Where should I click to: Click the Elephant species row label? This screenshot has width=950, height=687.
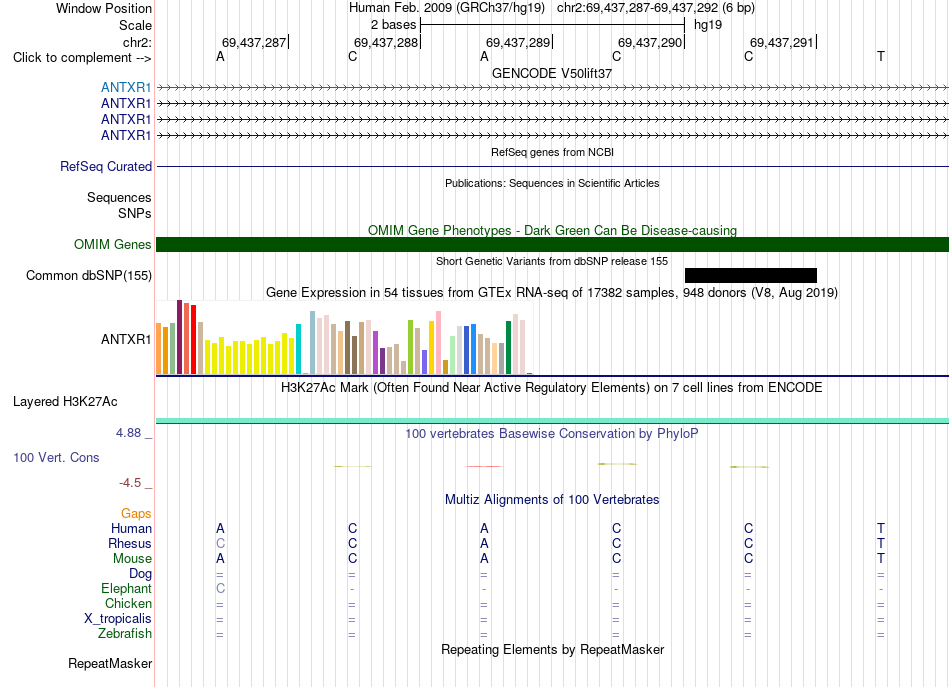[126, 588]
